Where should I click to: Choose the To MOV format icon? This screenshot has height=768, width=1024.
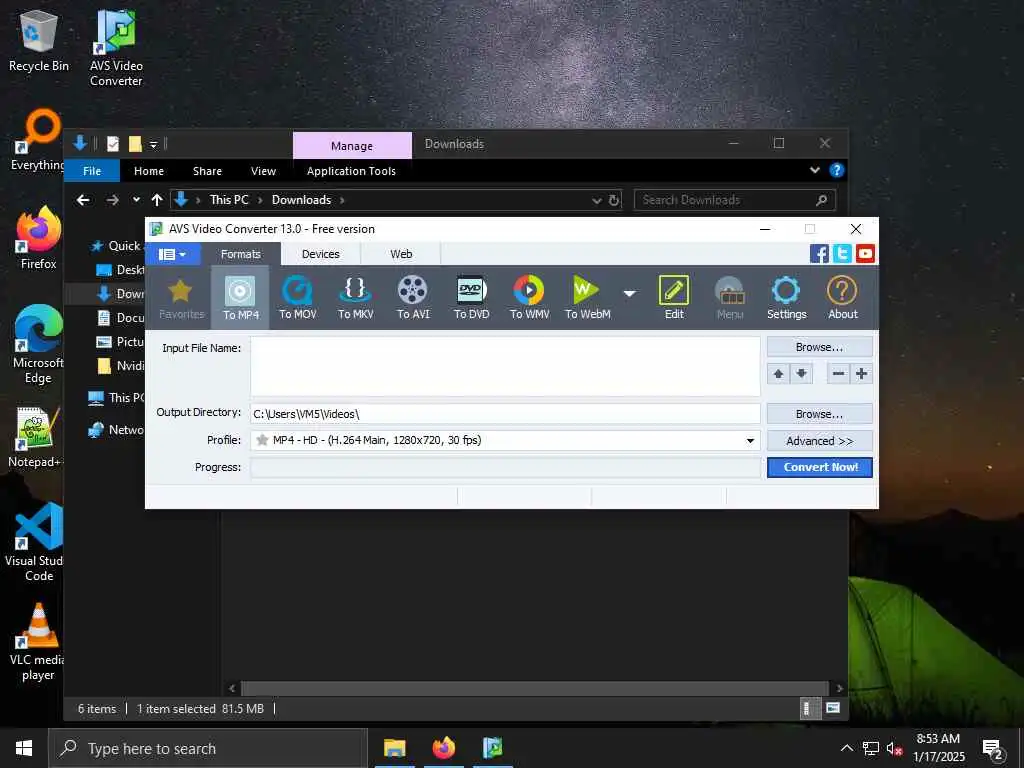coord(298,298)
